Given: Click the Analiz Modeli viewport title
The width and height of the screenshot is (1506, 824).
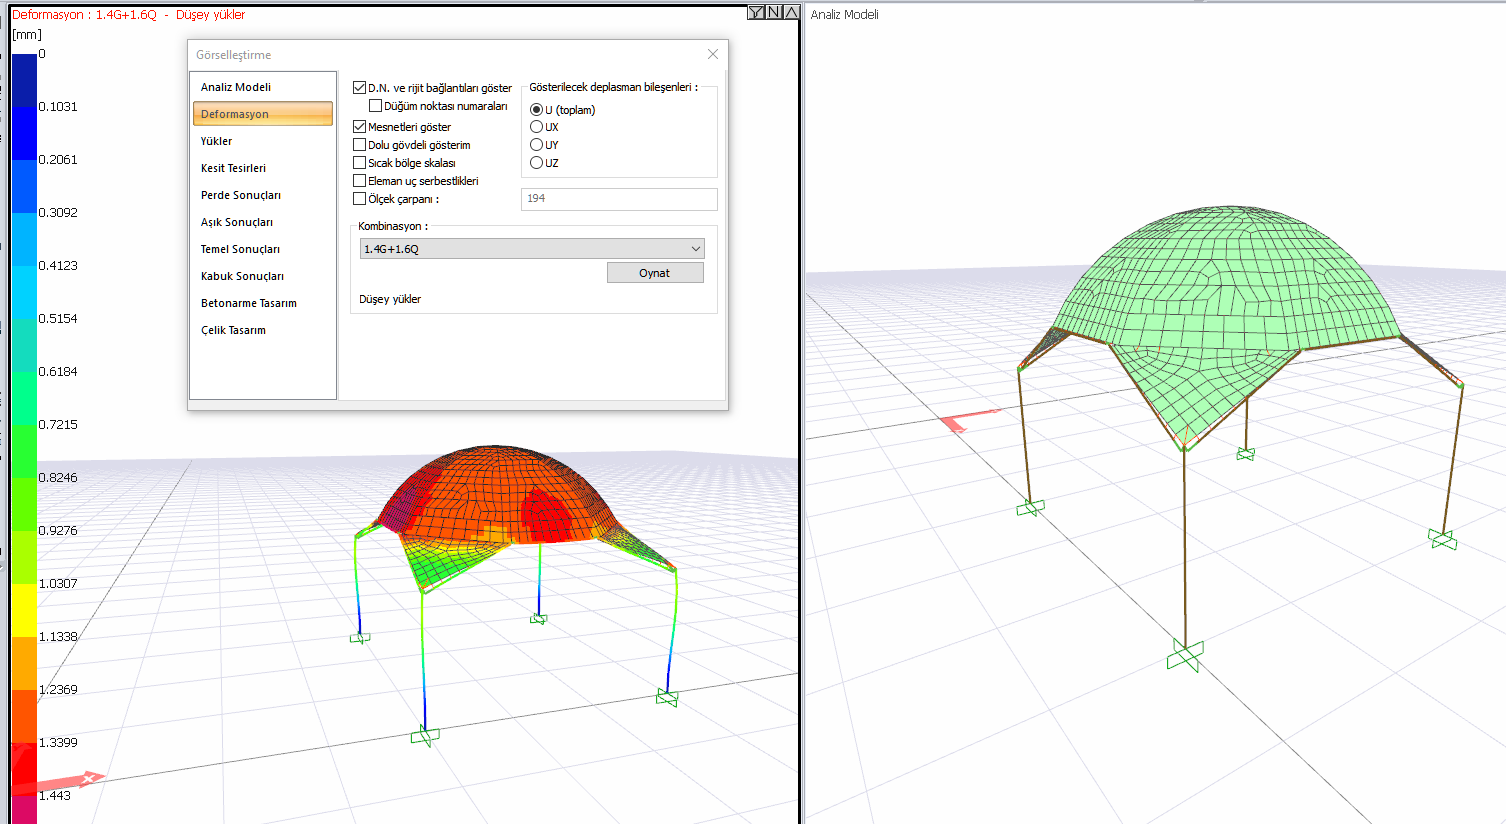Looking at the screenshot, I should point(844,14).
